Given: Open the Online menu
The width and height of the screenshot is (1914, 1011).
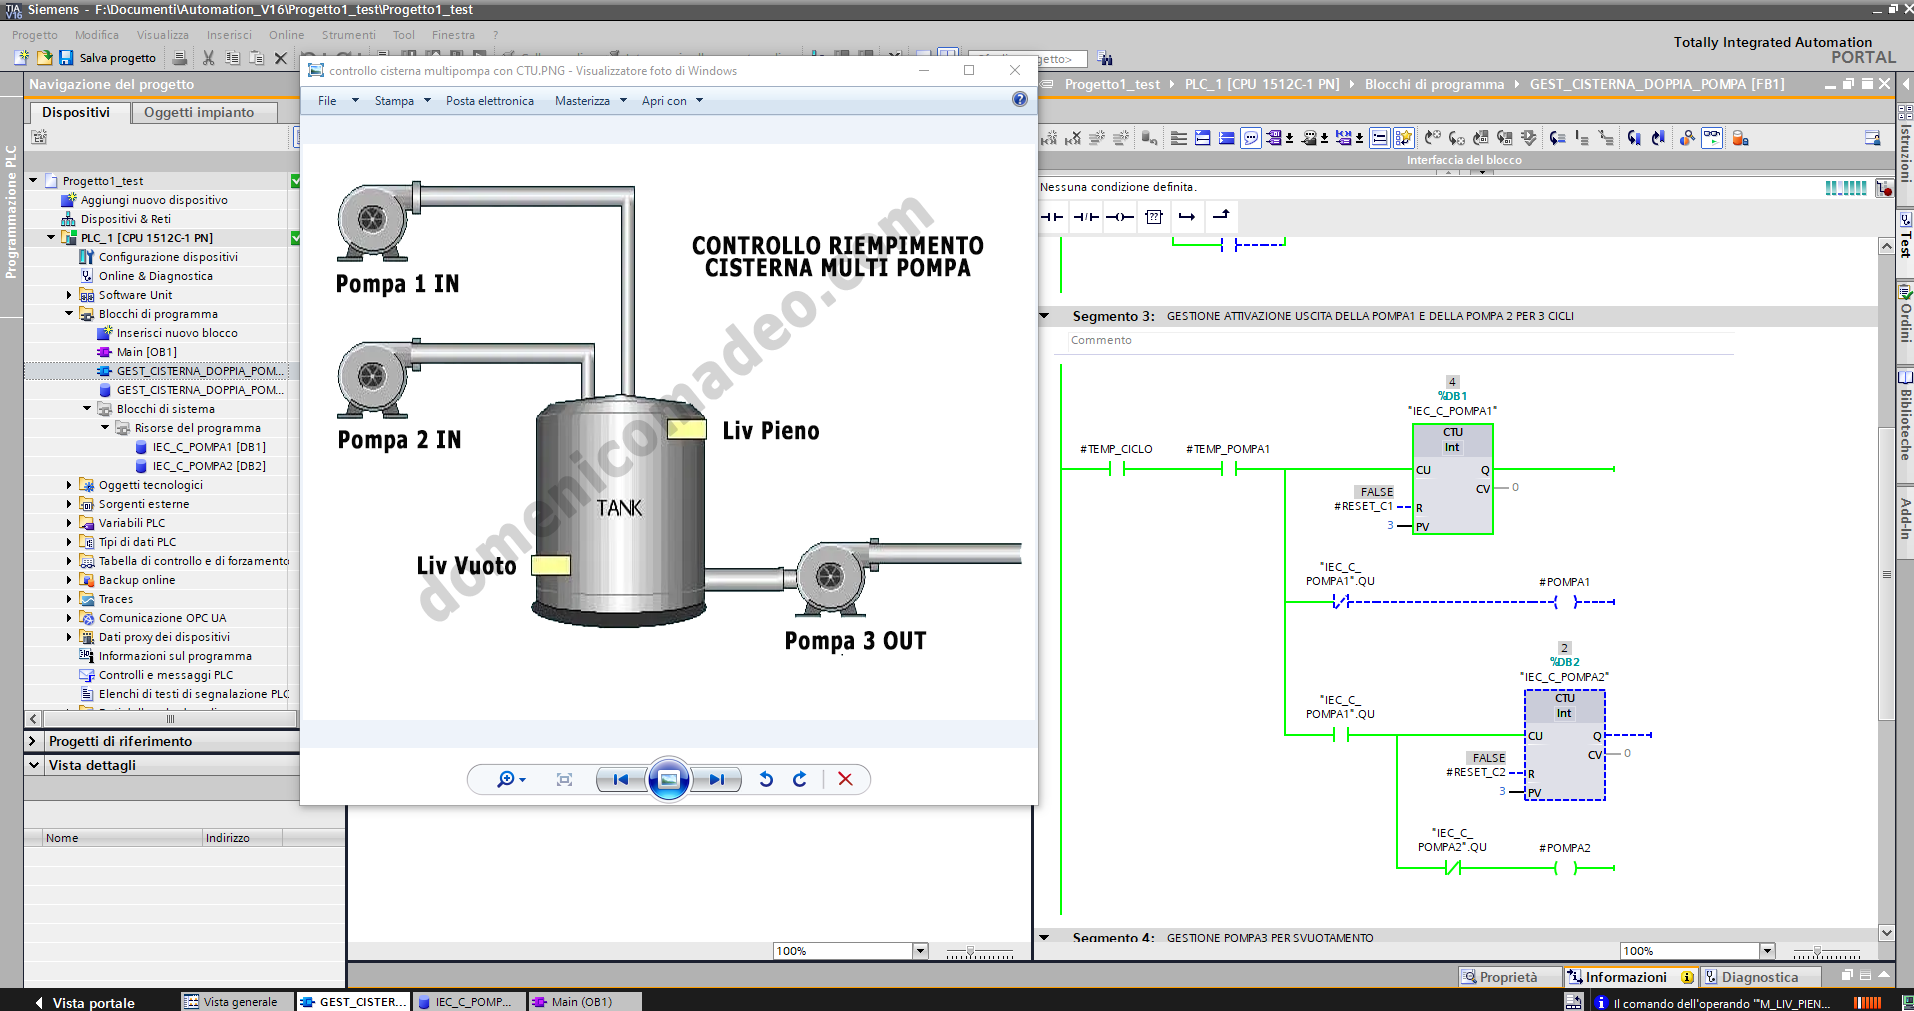Looking at the screenshot, I should (286, 34).
